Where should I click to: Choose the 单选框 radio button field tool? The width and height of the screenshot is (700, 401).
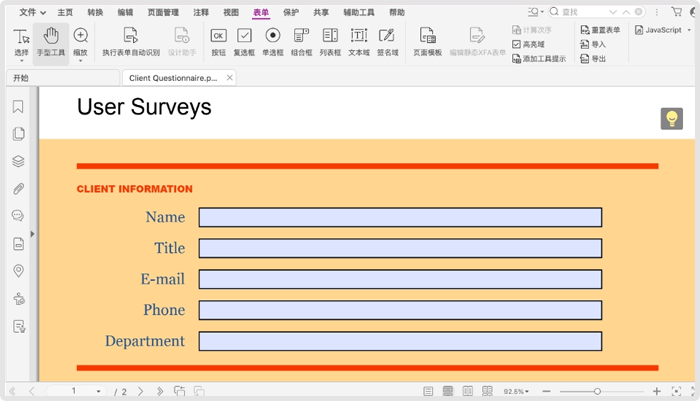click(272, 42)
